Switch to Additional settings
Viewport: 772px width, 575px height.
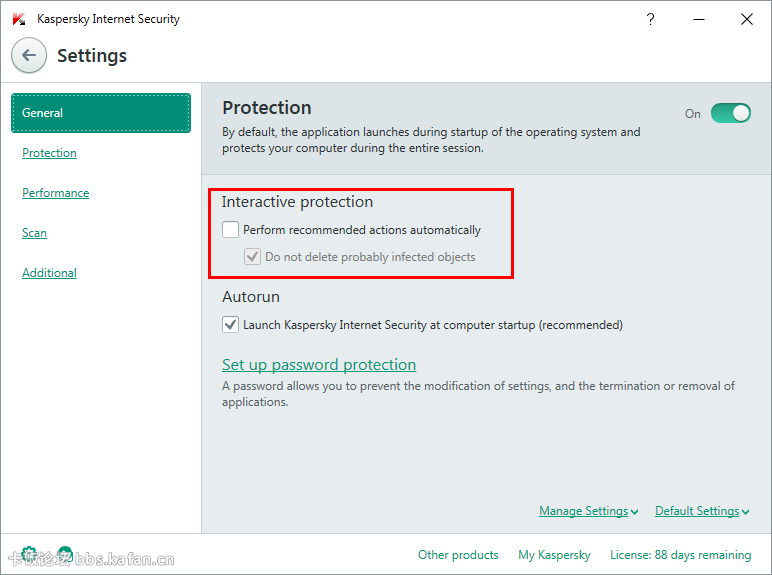point(49,272)
